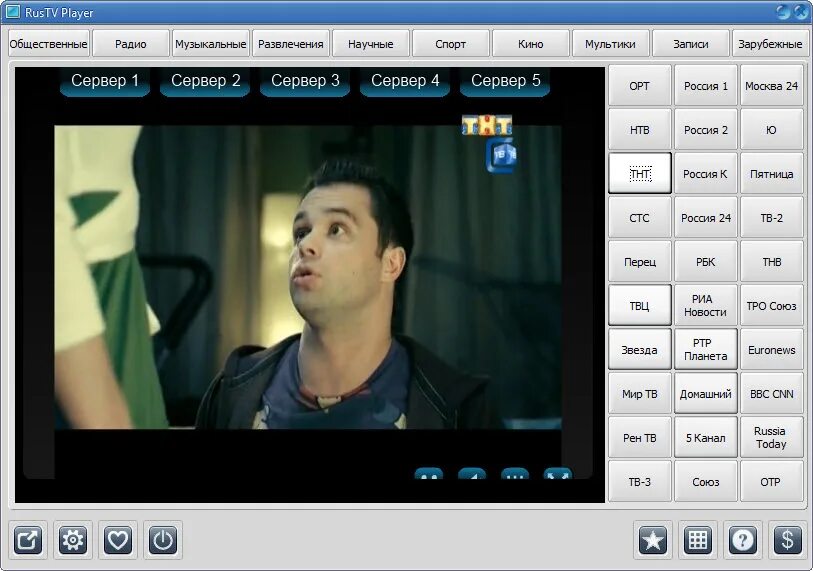Click the heart favorites icon
The image size is (813, 571).
(x=118, y=540)
